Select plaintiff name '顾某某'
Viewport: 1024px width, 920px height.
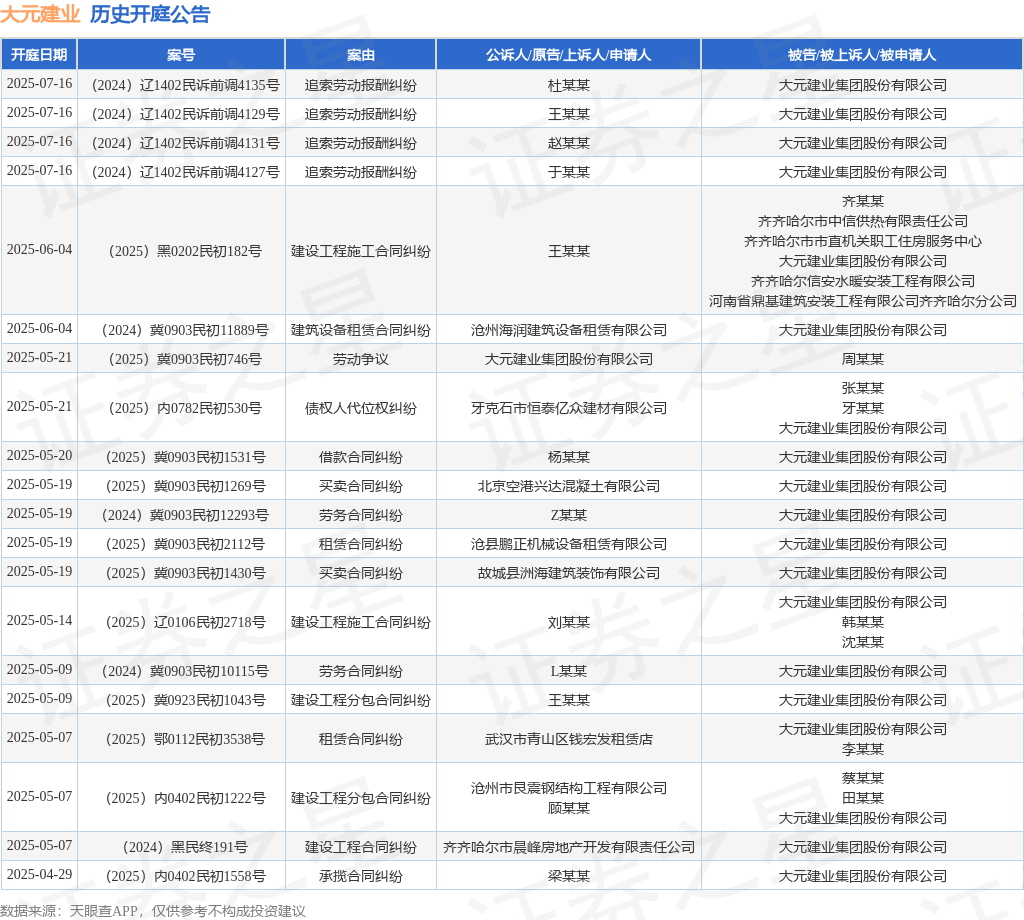[x=569, y=808]
